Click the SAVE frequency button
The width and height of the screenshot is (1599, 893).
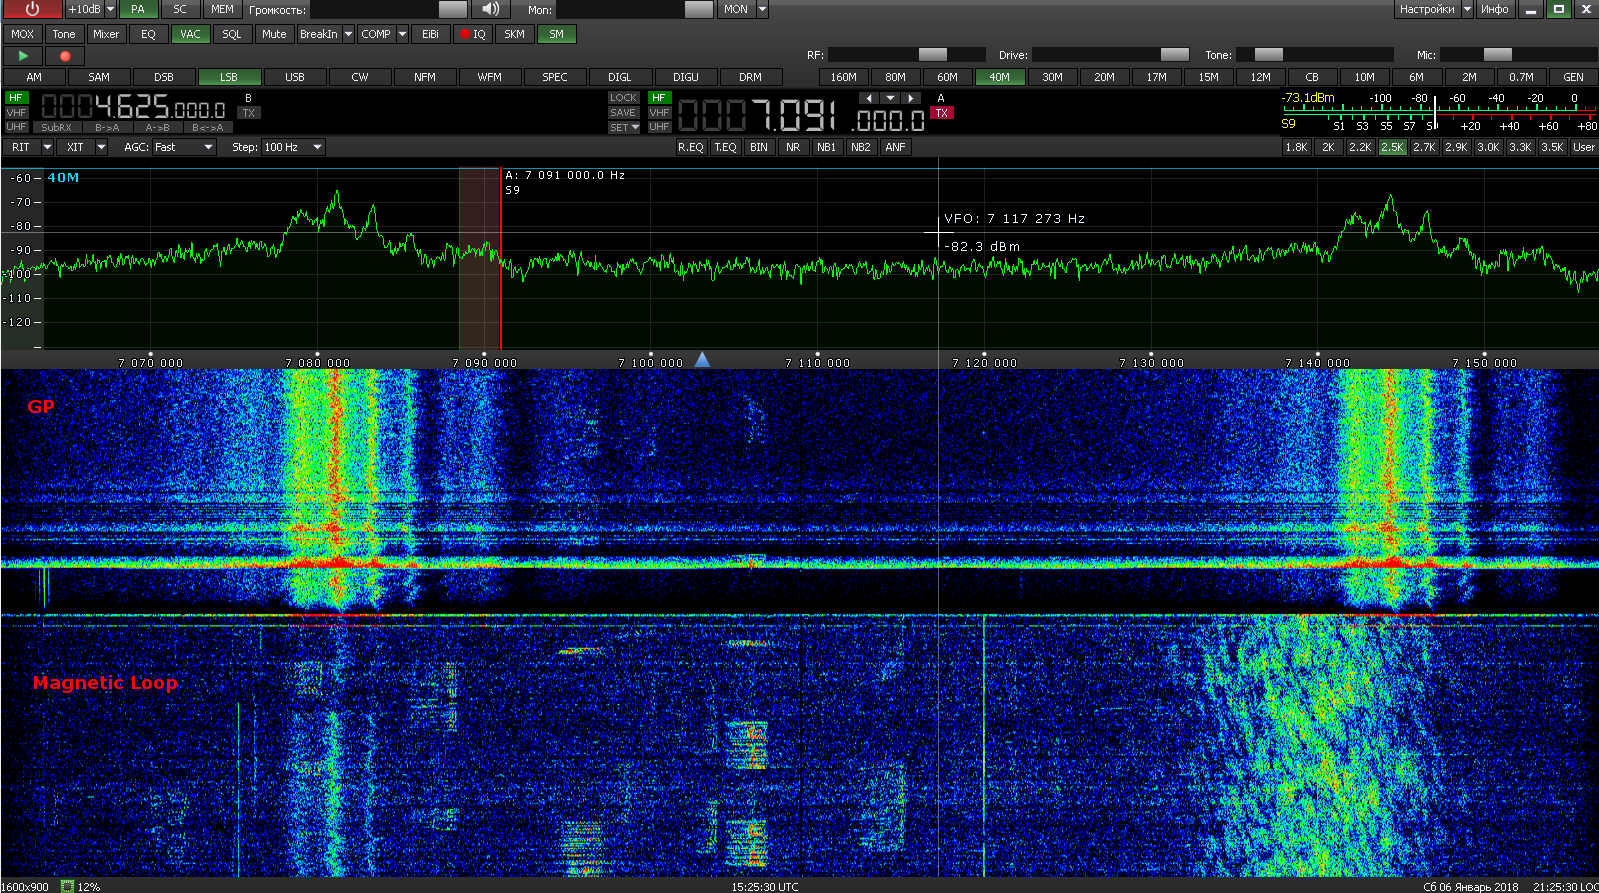tap(624, 113)
